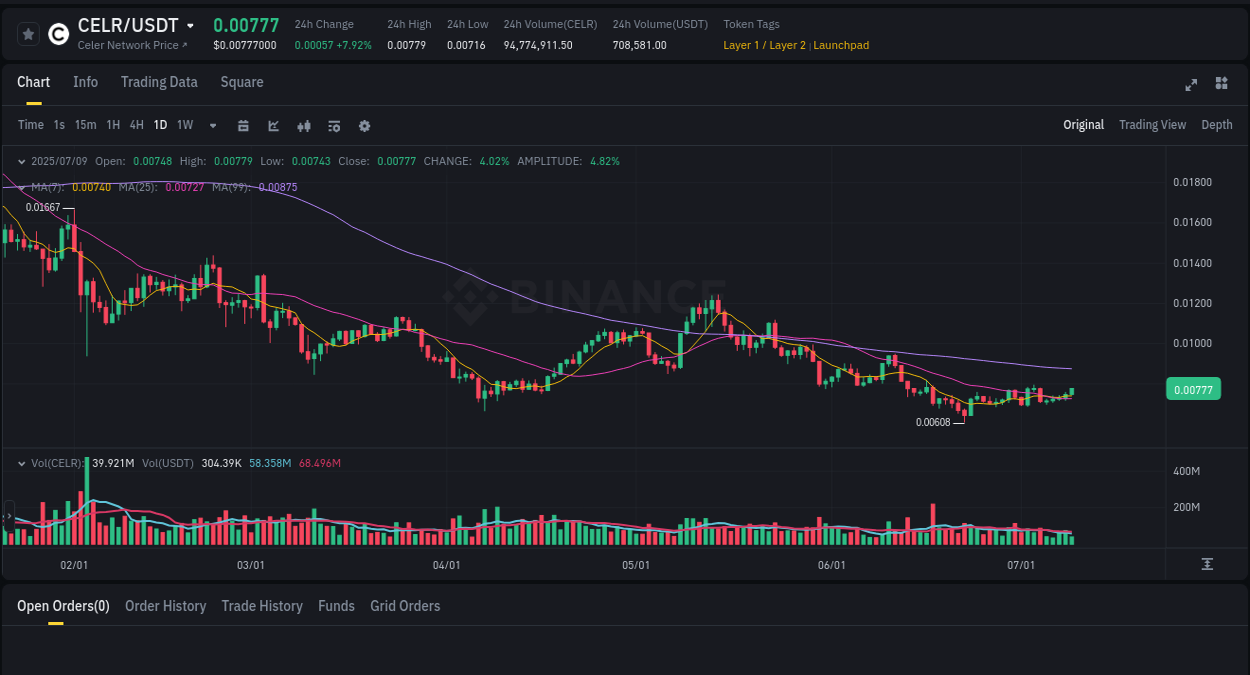The width and height of the screenshot is (1250, 675).
Task: Expand the timeframe options dropdown arrow
Action: (212, 125)
